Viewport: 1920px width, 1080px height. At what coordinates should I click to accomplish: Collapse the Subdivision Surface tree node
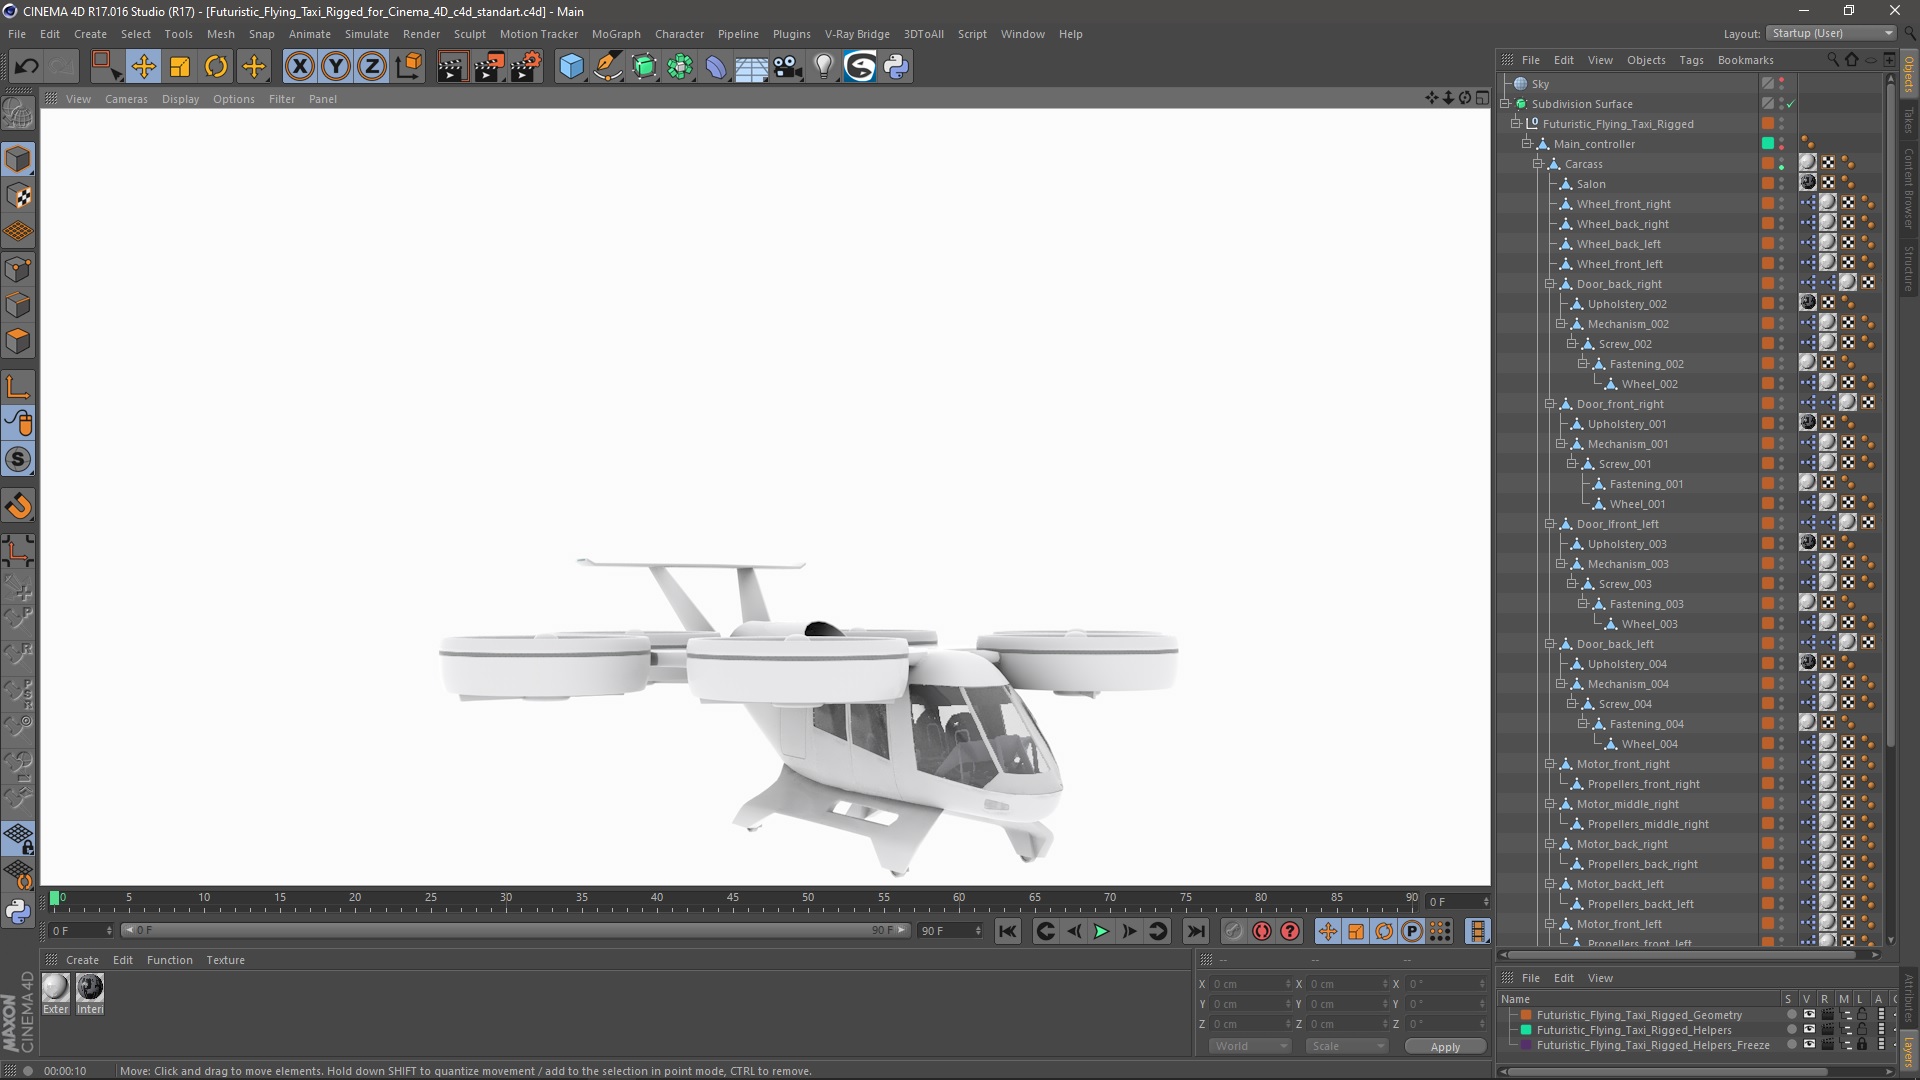tap(1505, 104)
